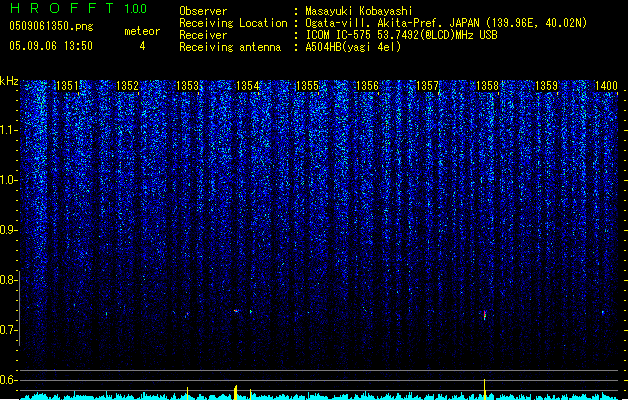
Task: Click receiver text ICOM IC-575 53.7492
Action: 401,35
